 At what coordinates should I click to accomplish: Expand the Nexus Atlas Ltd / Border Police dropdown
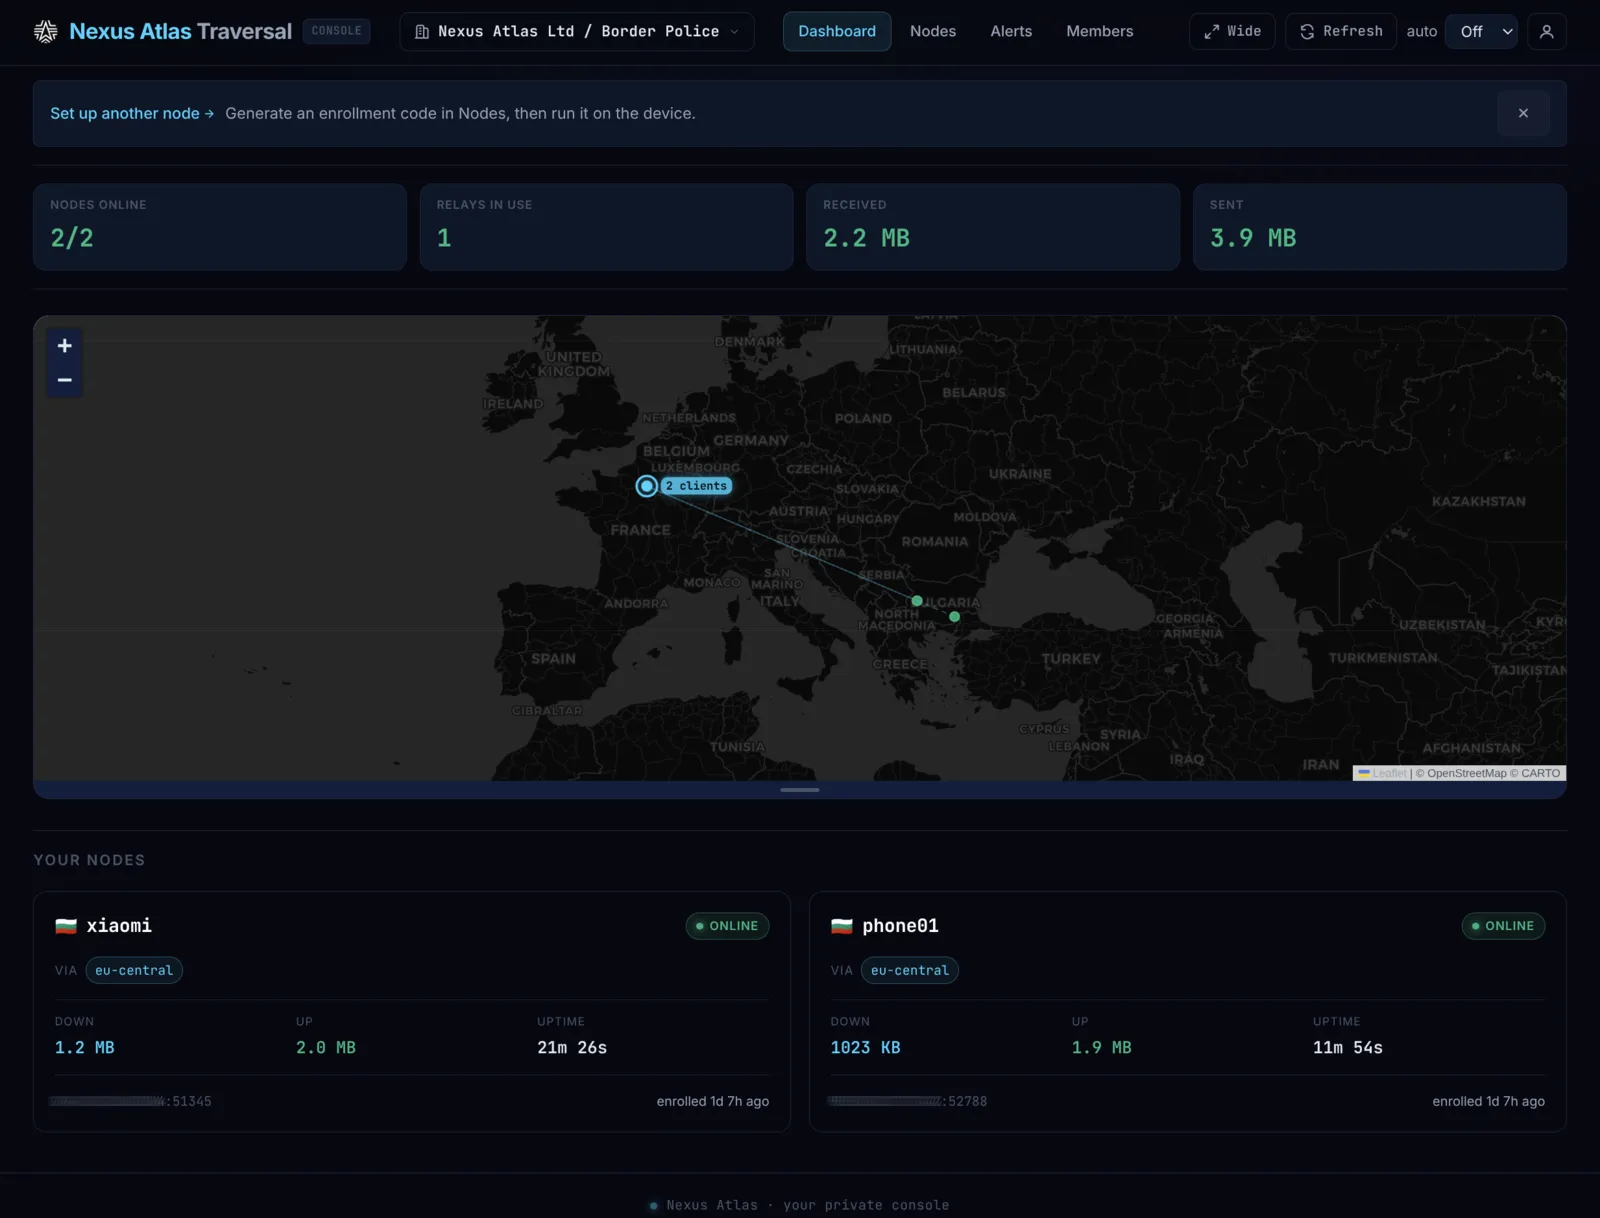(x=577, y=32)
